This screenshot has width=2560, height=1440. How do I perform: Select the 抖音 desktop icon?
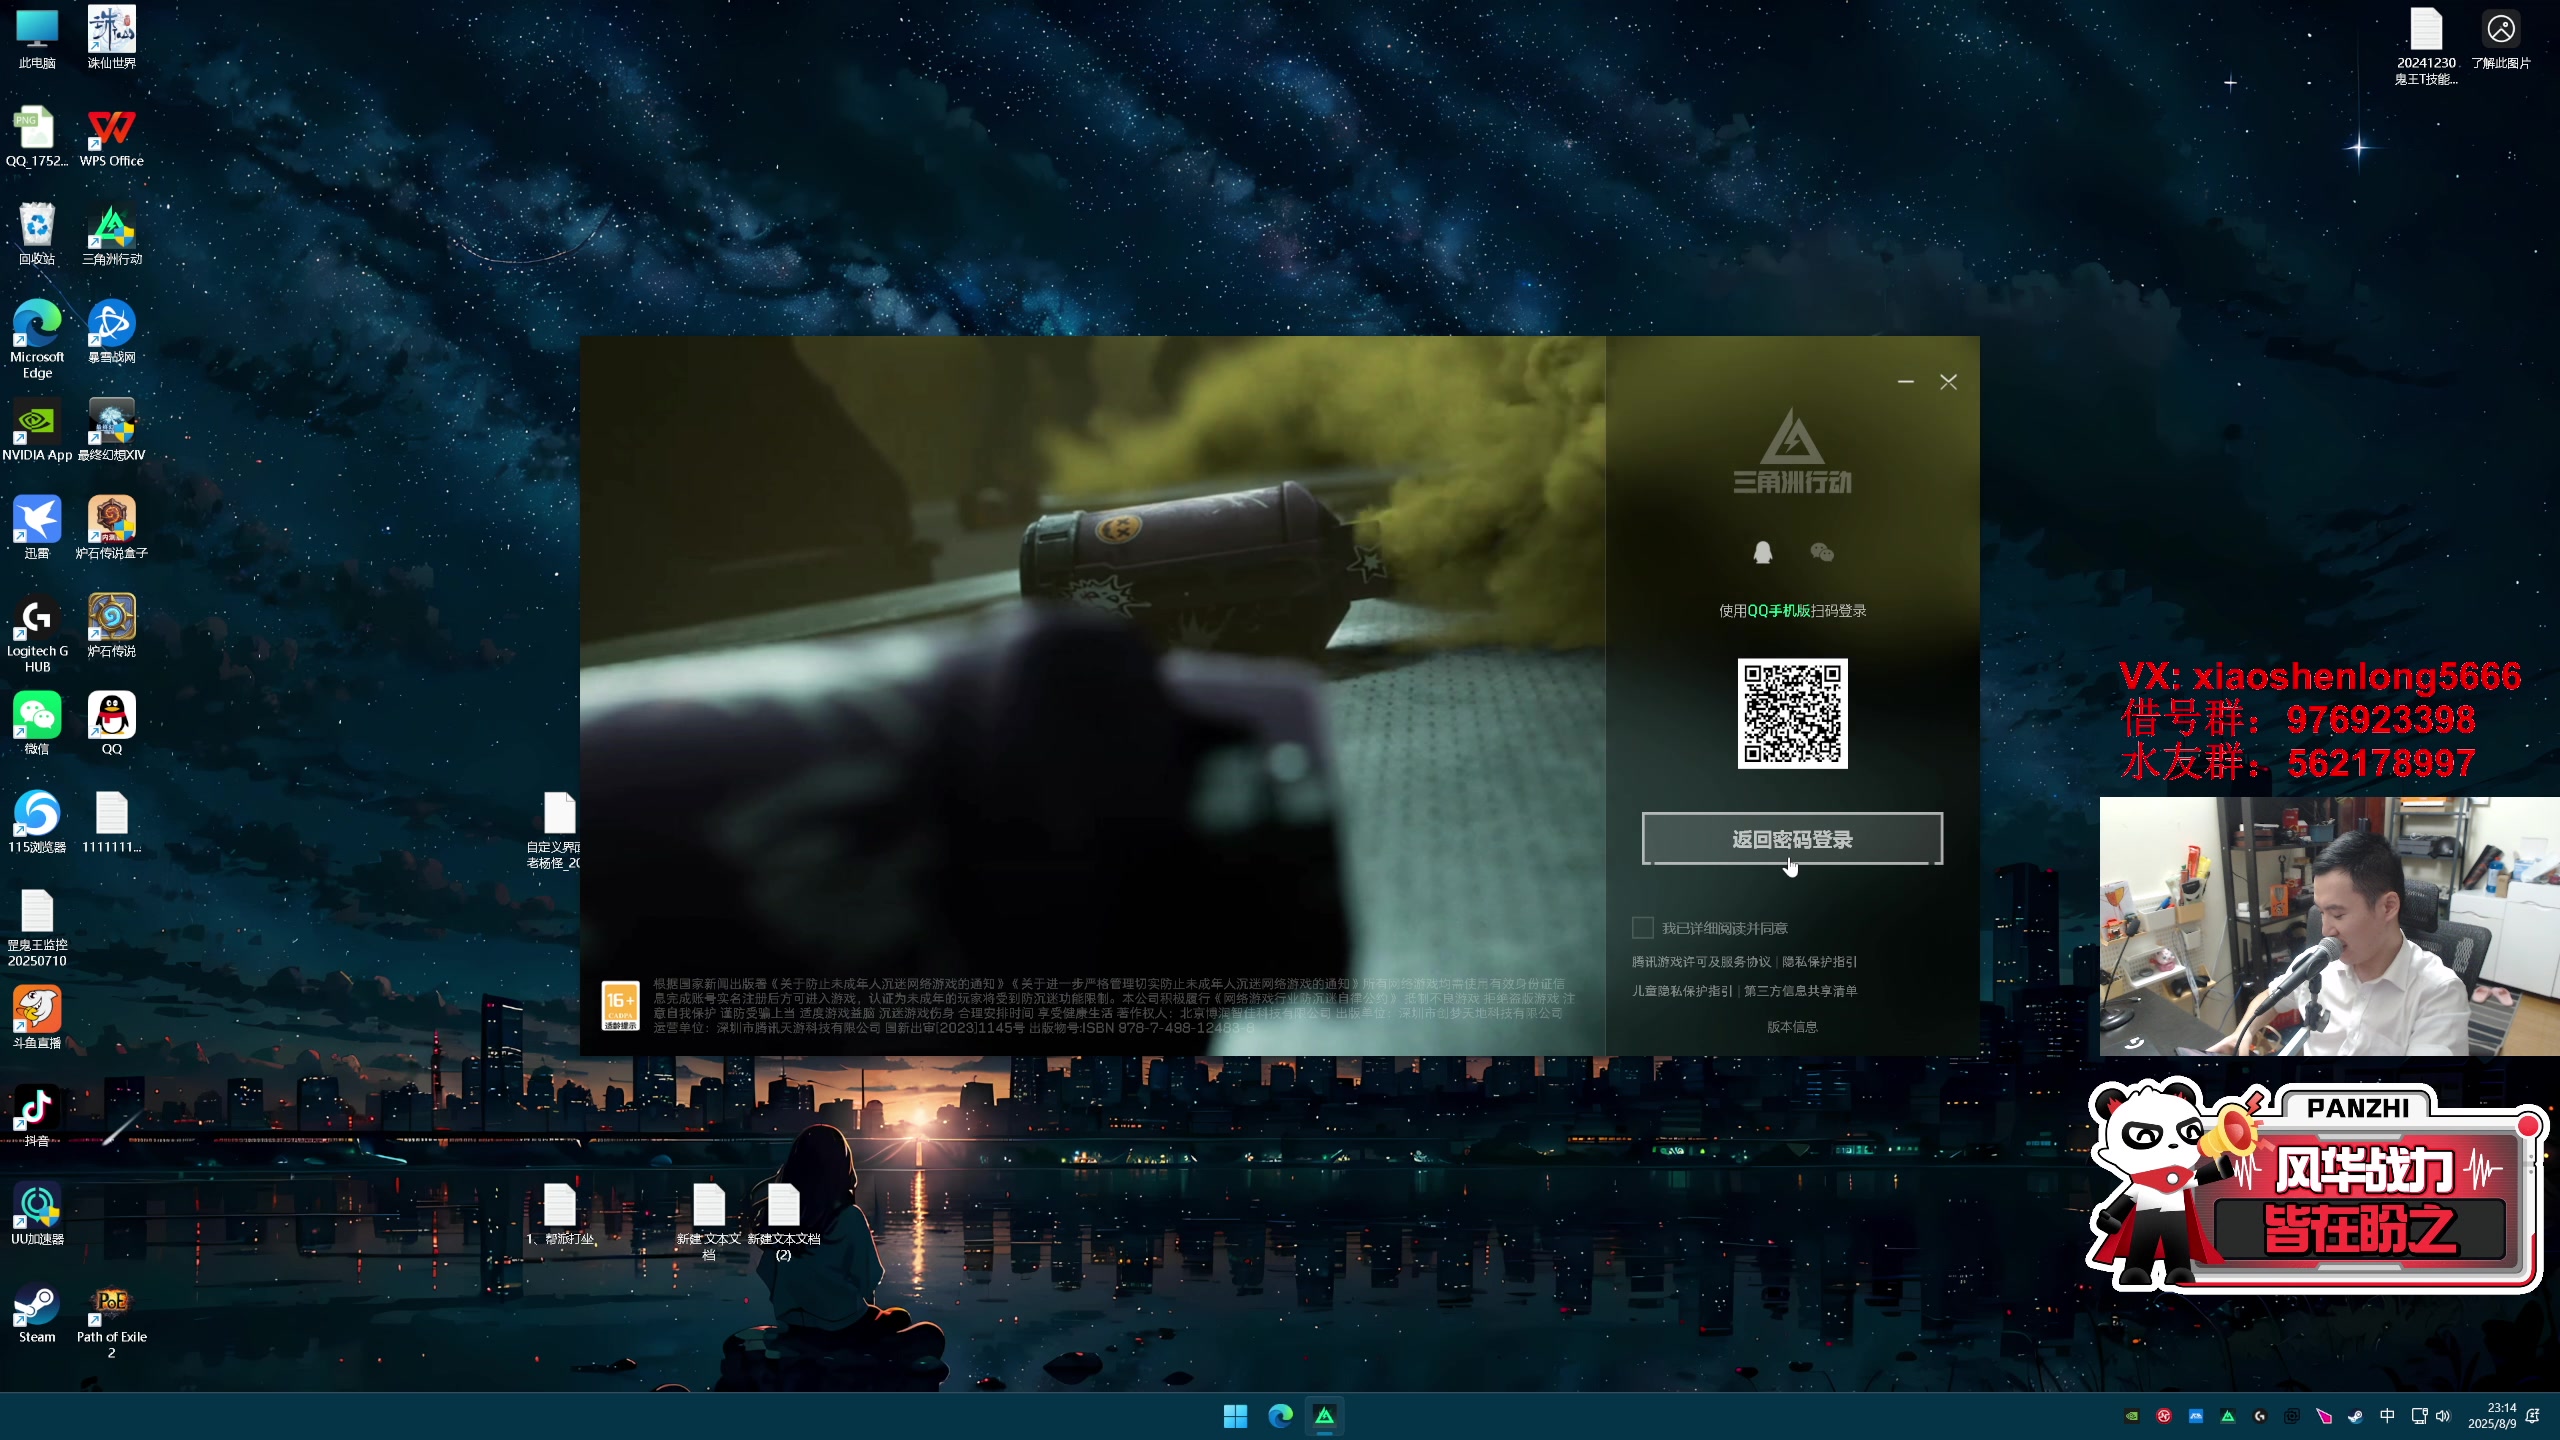coord(37,1116)
